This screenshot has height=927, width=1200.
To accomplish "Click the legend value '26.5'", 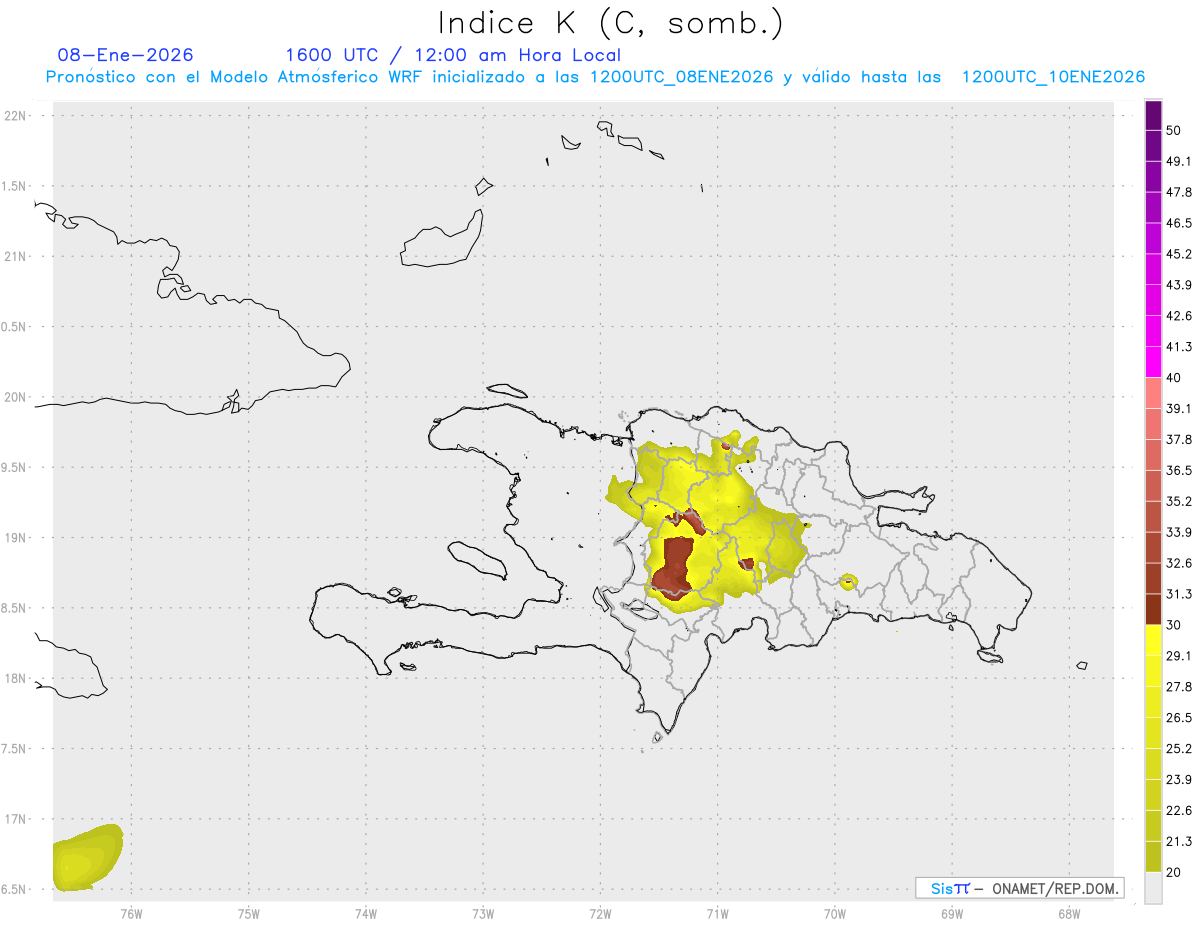I will pos(1179,718).
